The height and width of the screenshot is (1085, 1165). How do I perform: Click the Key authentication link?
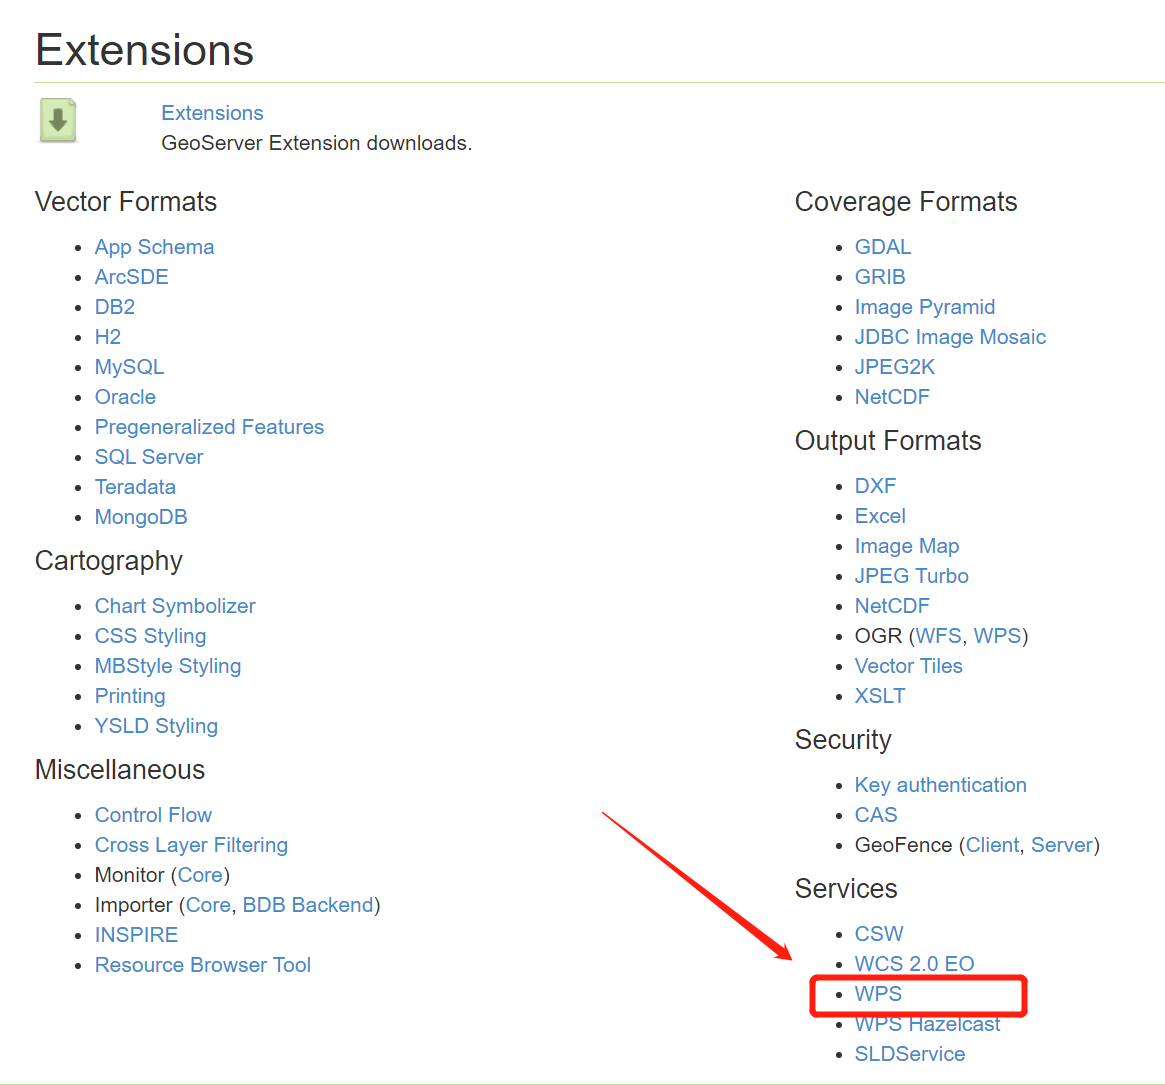point(940,785)
